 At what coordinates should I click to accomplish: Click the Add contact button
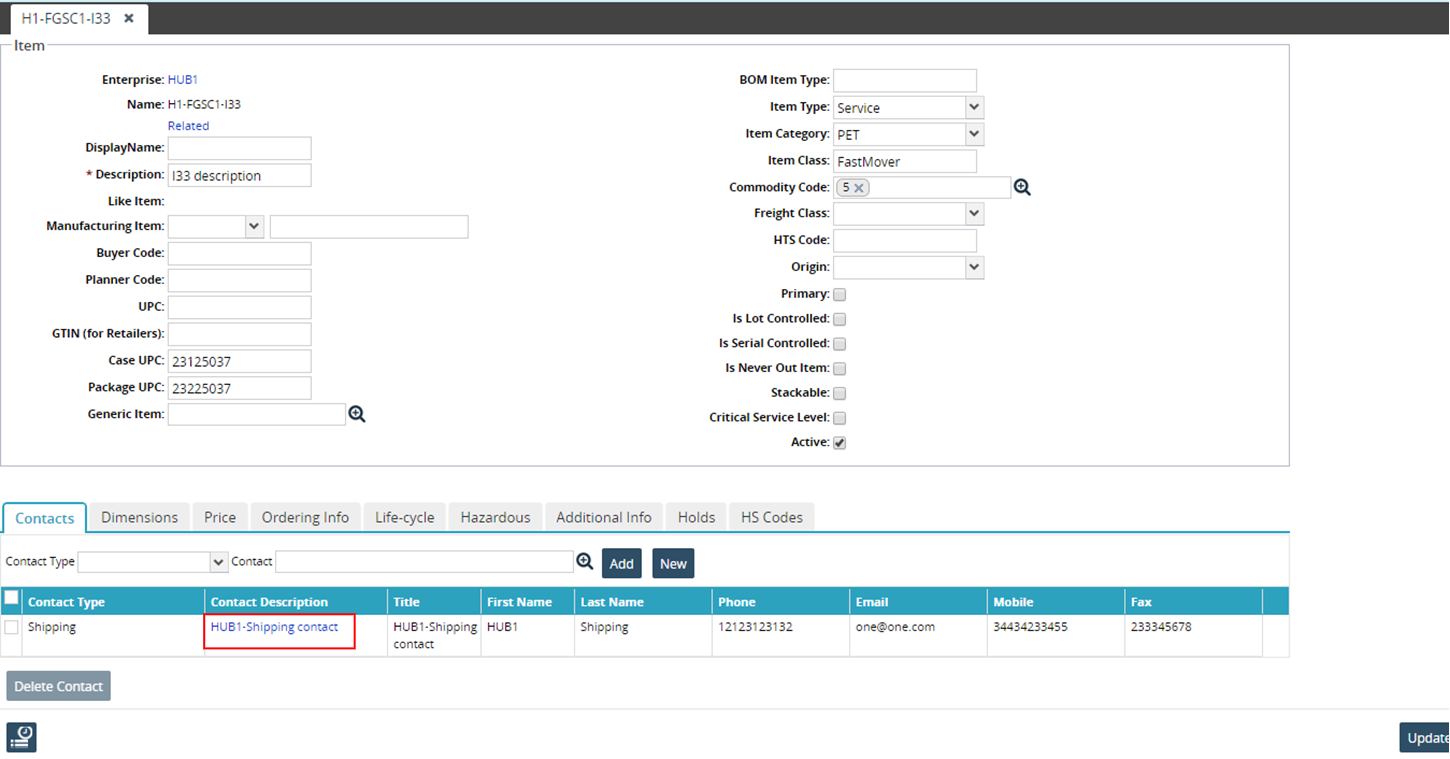point(621,564)
